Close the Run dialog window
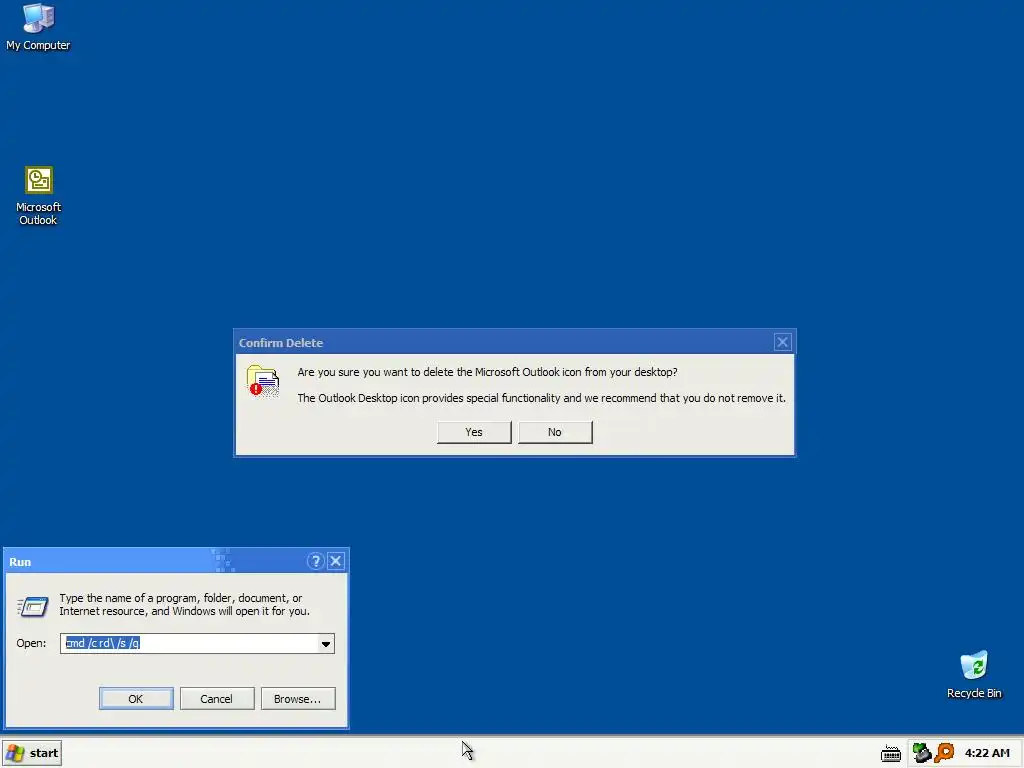This screenshot has width=1024, height=768. tap(336, 561)
